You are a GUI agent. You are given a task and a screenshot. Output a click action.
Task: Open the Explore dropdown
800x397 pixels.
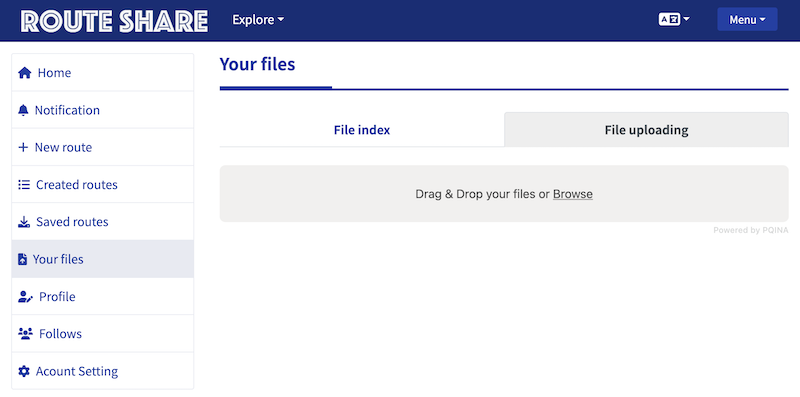tap(258, 20)
